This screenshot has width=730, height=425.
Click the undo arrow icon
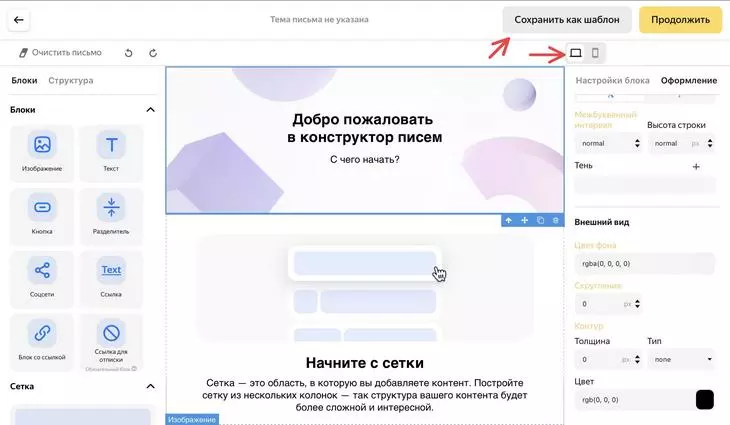point(128,53)
